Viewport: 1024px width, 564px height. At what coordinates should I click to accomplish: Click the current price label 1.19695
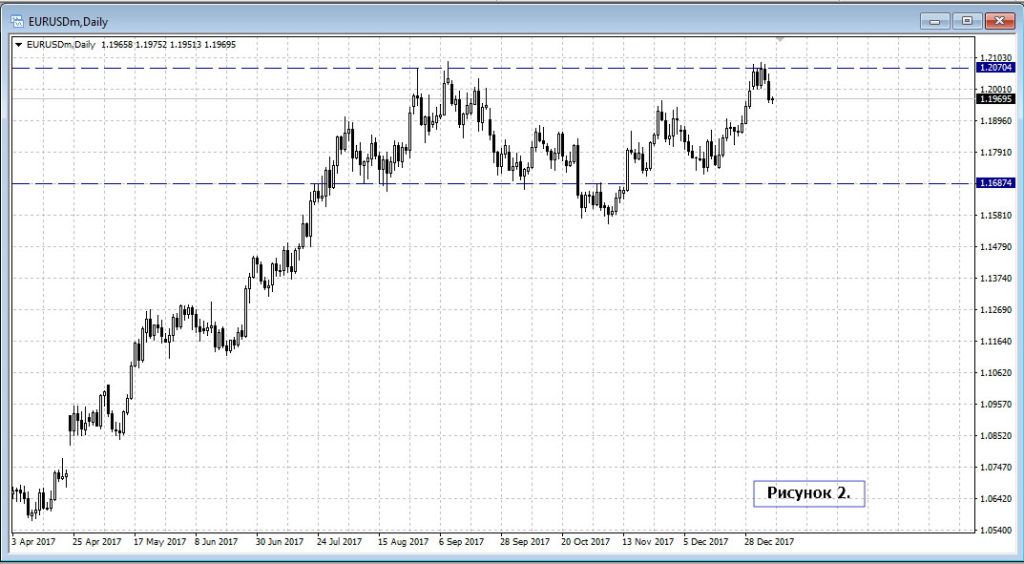point(997,100)
